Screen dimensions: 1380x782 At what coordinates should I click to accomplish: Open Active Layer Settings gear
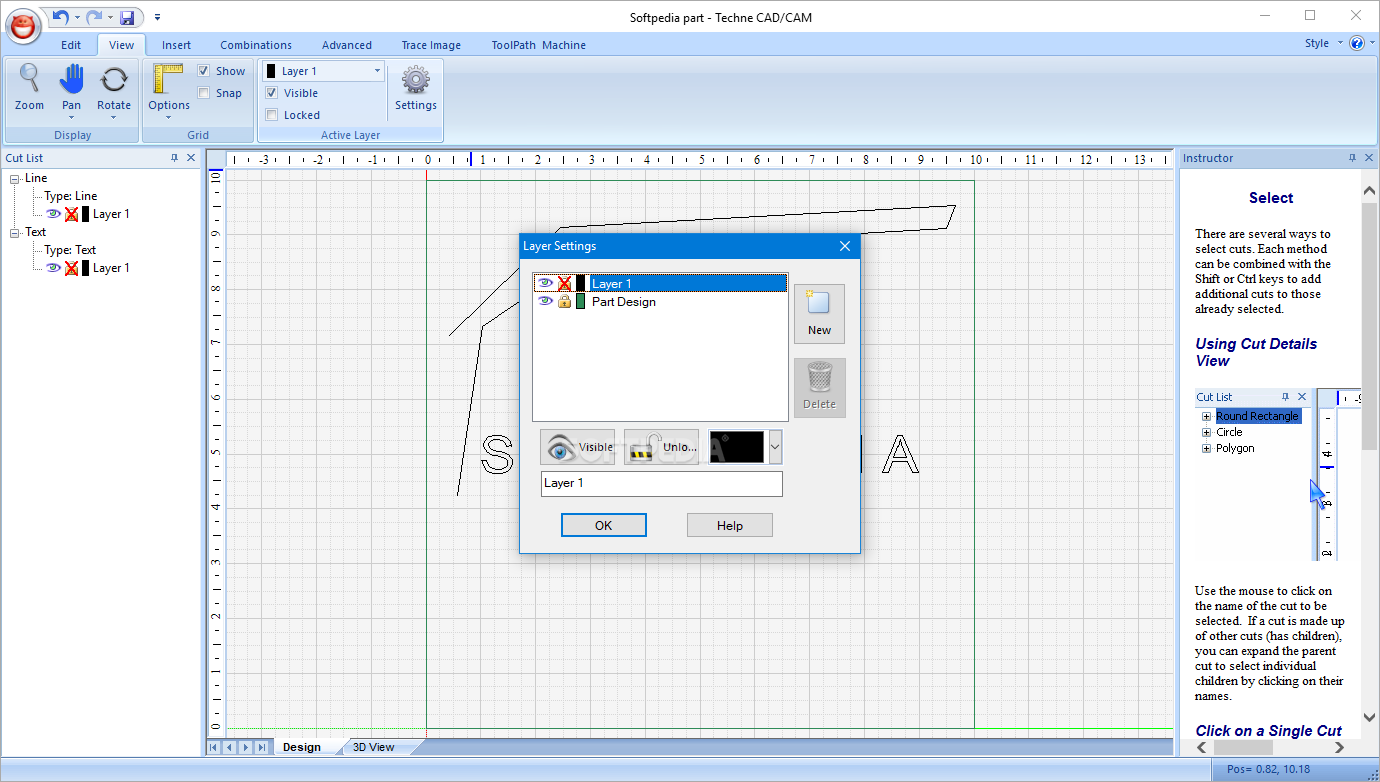[x=416, y=88]
